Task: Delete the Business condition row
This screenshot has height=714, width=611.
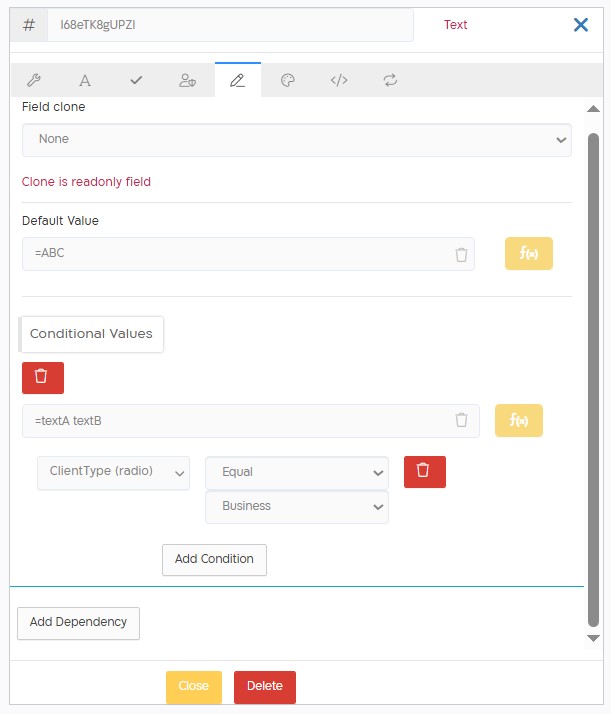Action: pyautogui.click(x=425, y=472)
